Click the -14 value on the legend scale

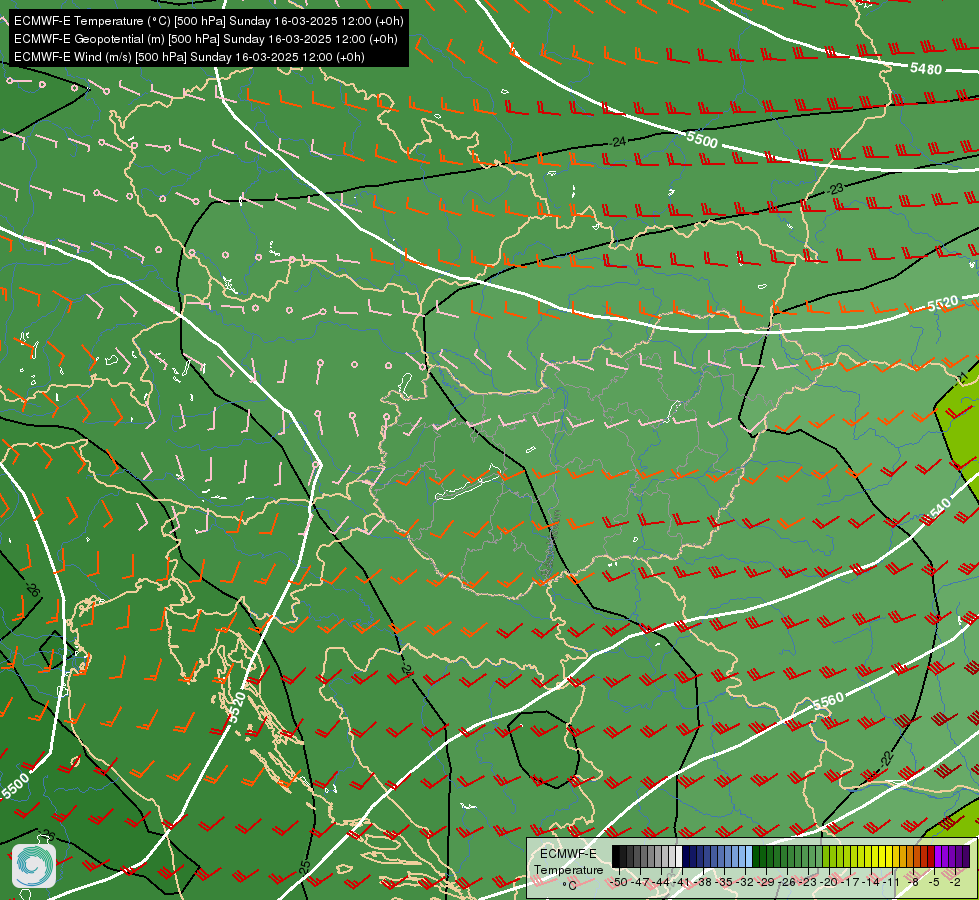pos(870,882)
